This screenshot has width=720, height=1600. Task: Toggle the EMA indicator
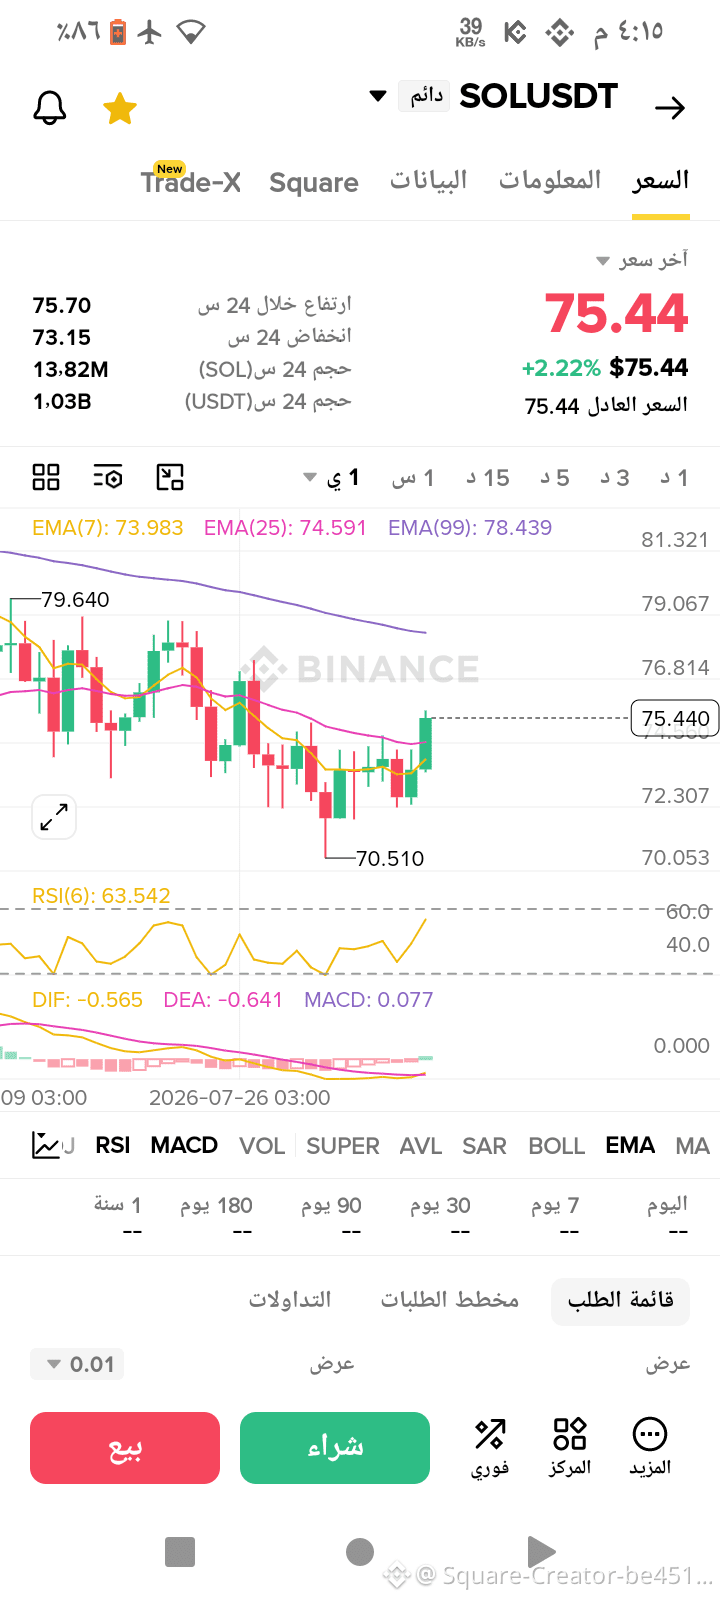point(630,1145)
